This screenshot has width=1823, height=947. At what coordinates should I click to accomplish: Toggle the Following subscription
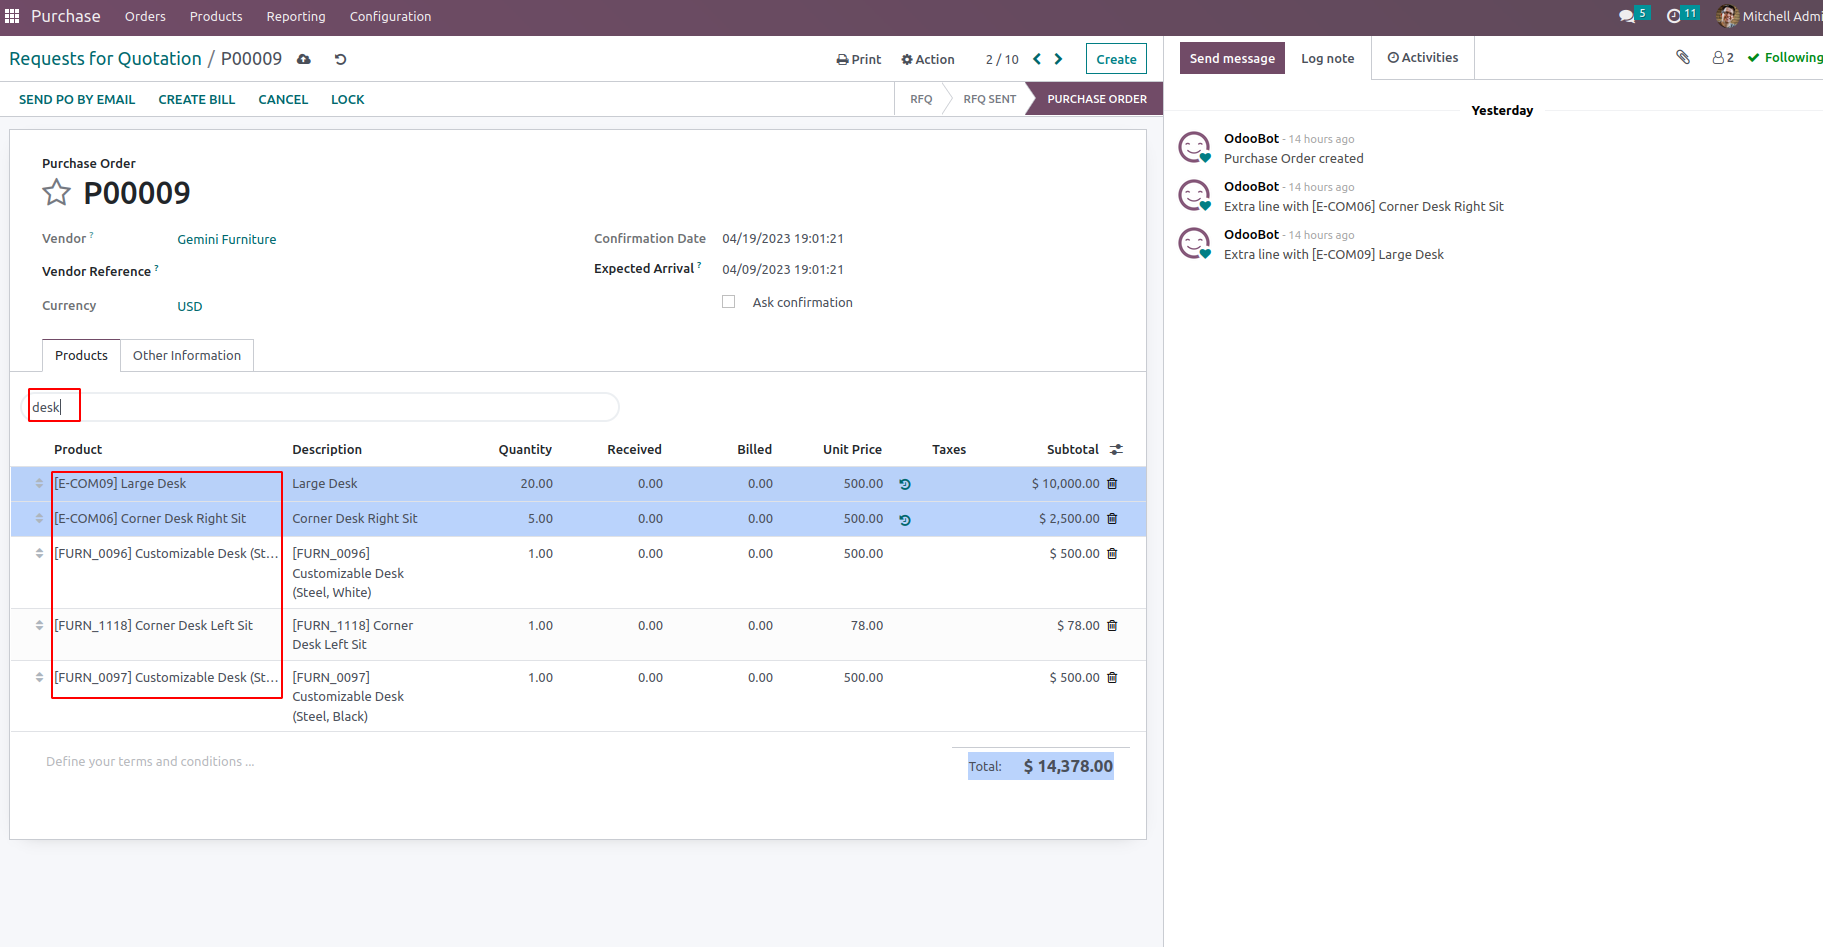coord(1785,58)
